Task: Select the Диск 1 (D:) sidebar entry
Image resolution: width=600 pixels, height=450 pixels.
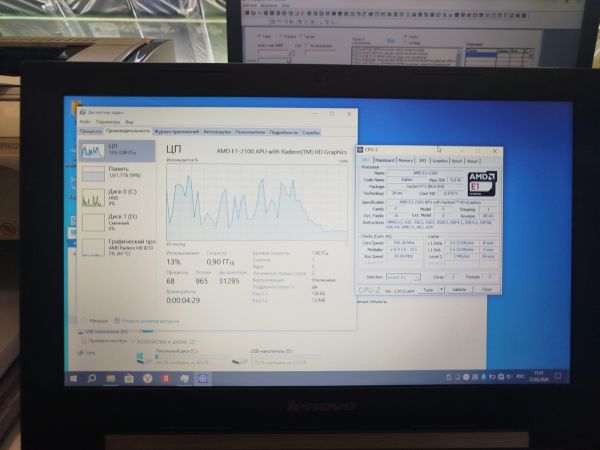Action: (117, 222)
